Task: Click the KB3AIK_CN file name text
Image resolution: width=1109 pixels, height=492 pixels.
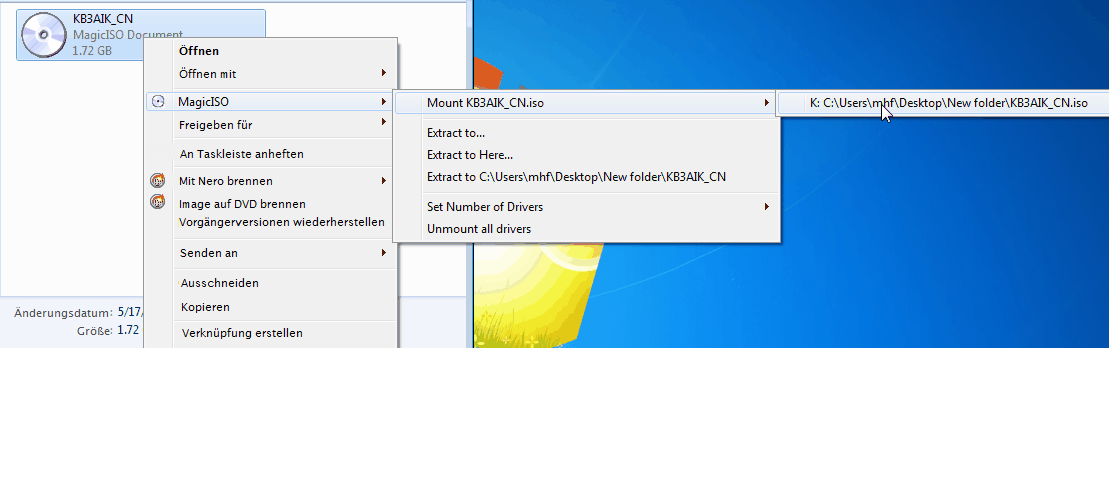Action: point(103,19)
